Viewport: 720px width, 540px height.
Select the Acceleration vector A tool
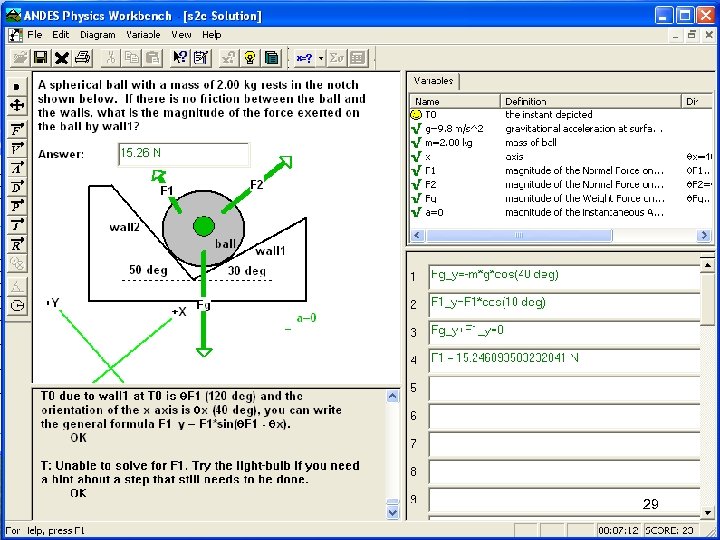17,168
